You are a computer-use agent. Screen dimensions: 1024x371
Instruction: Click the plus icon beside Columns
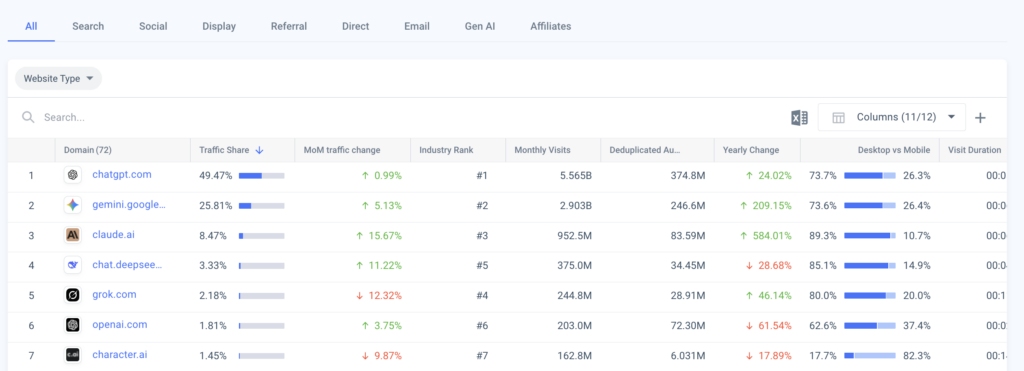(980, 118)
